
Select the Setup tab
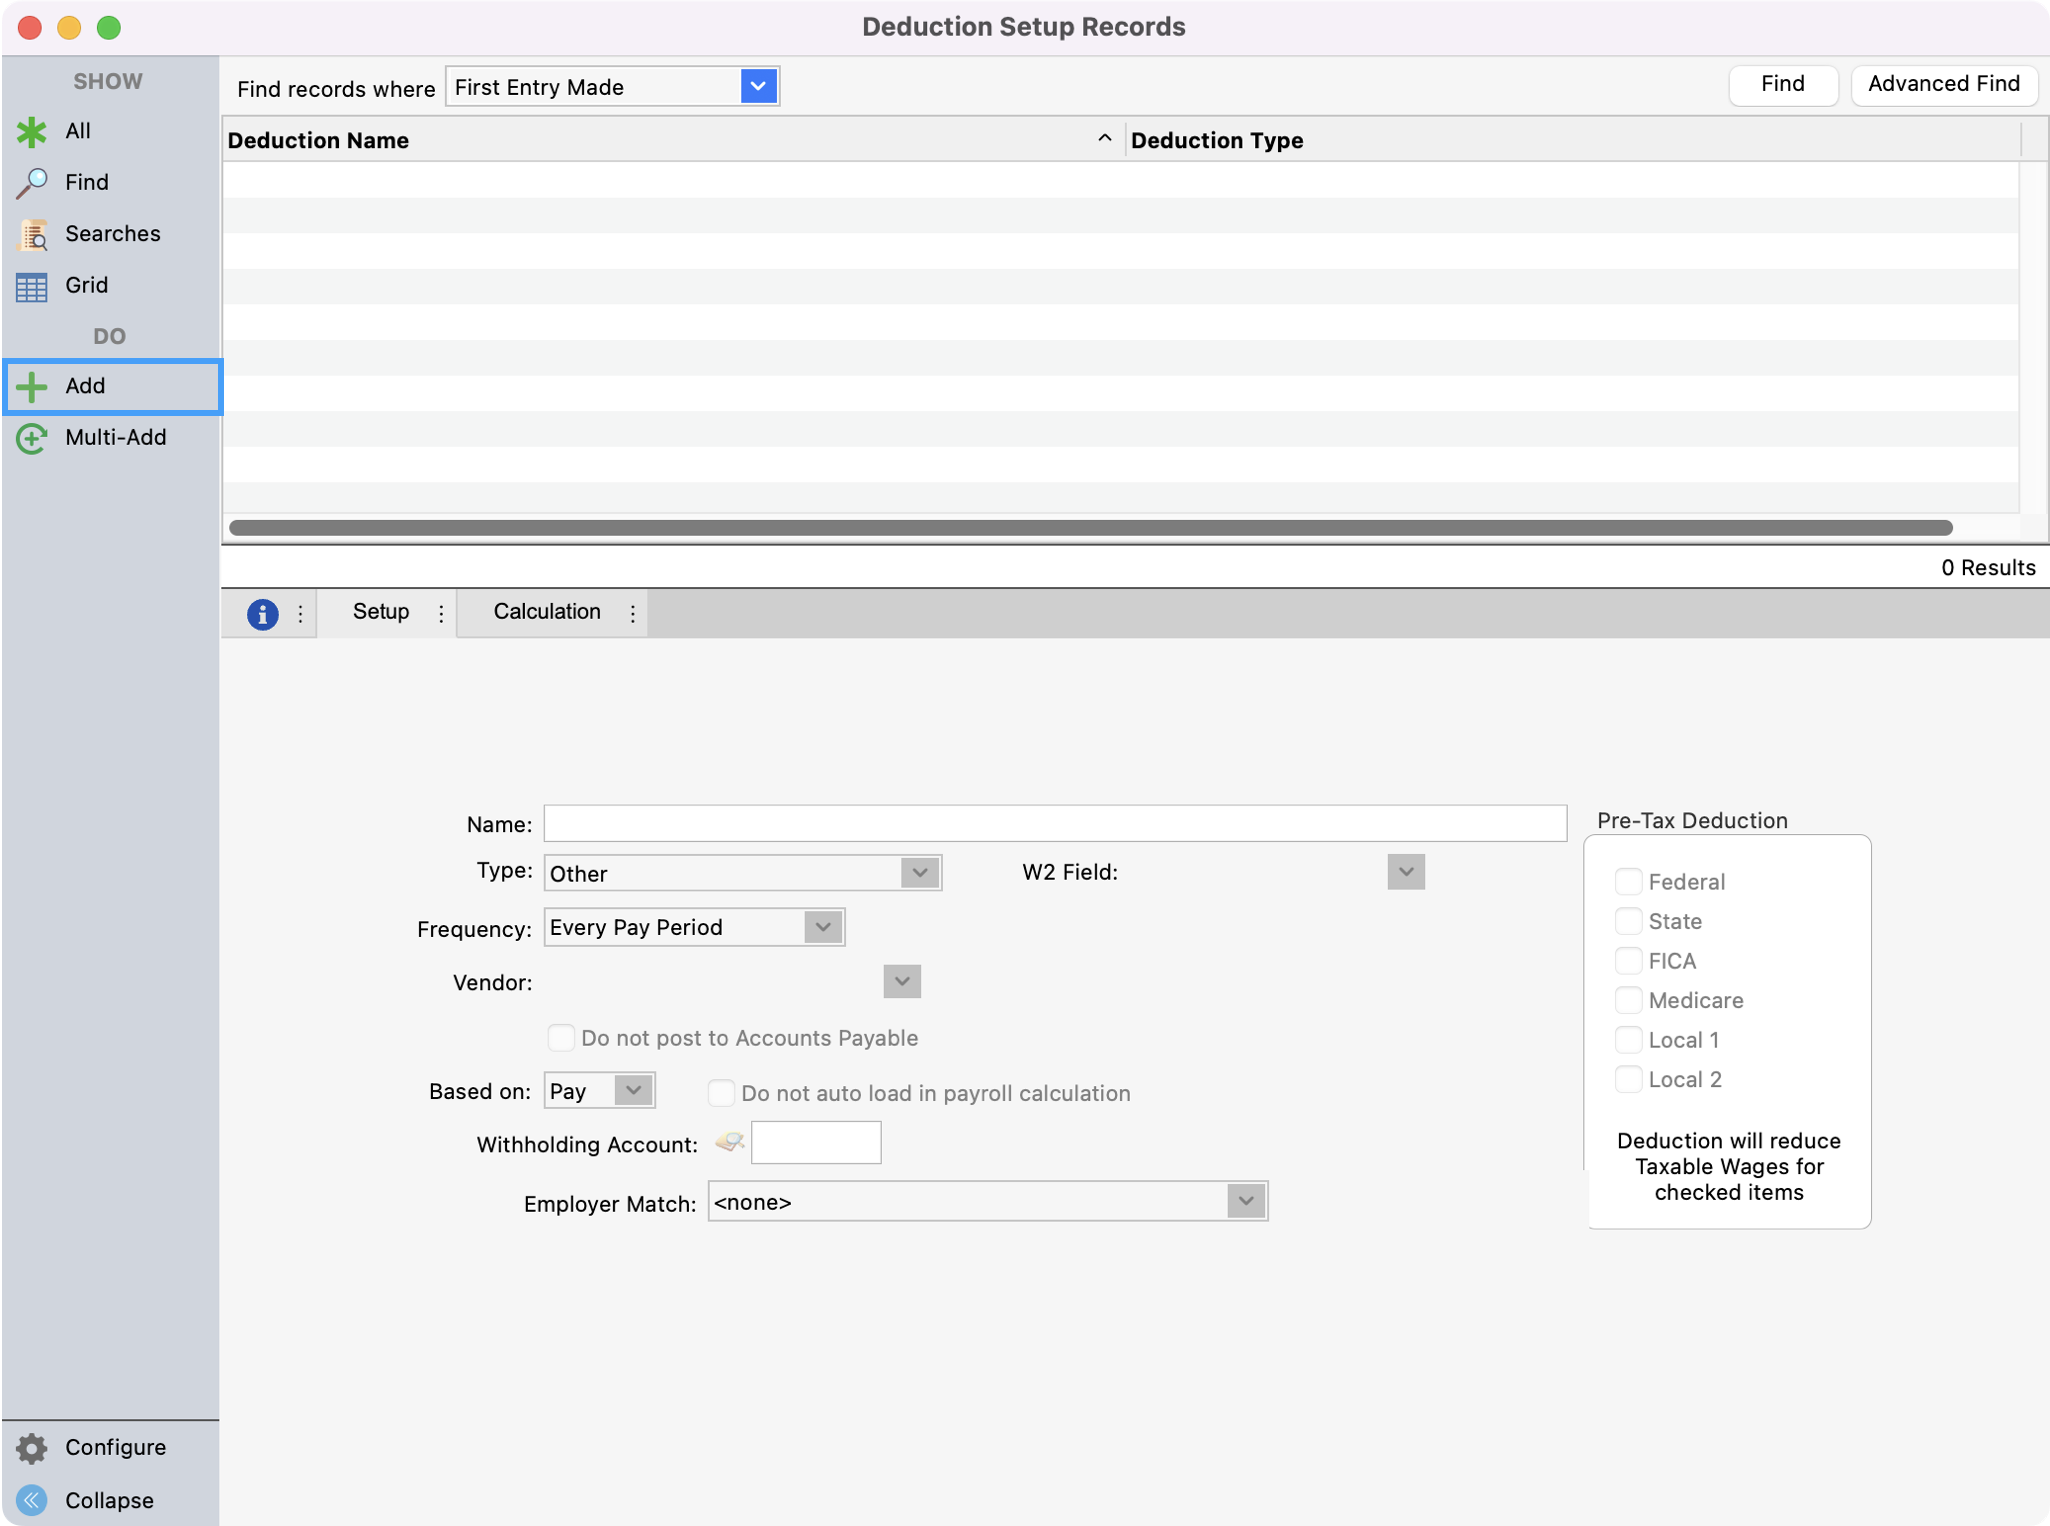(x=380, y=612)
